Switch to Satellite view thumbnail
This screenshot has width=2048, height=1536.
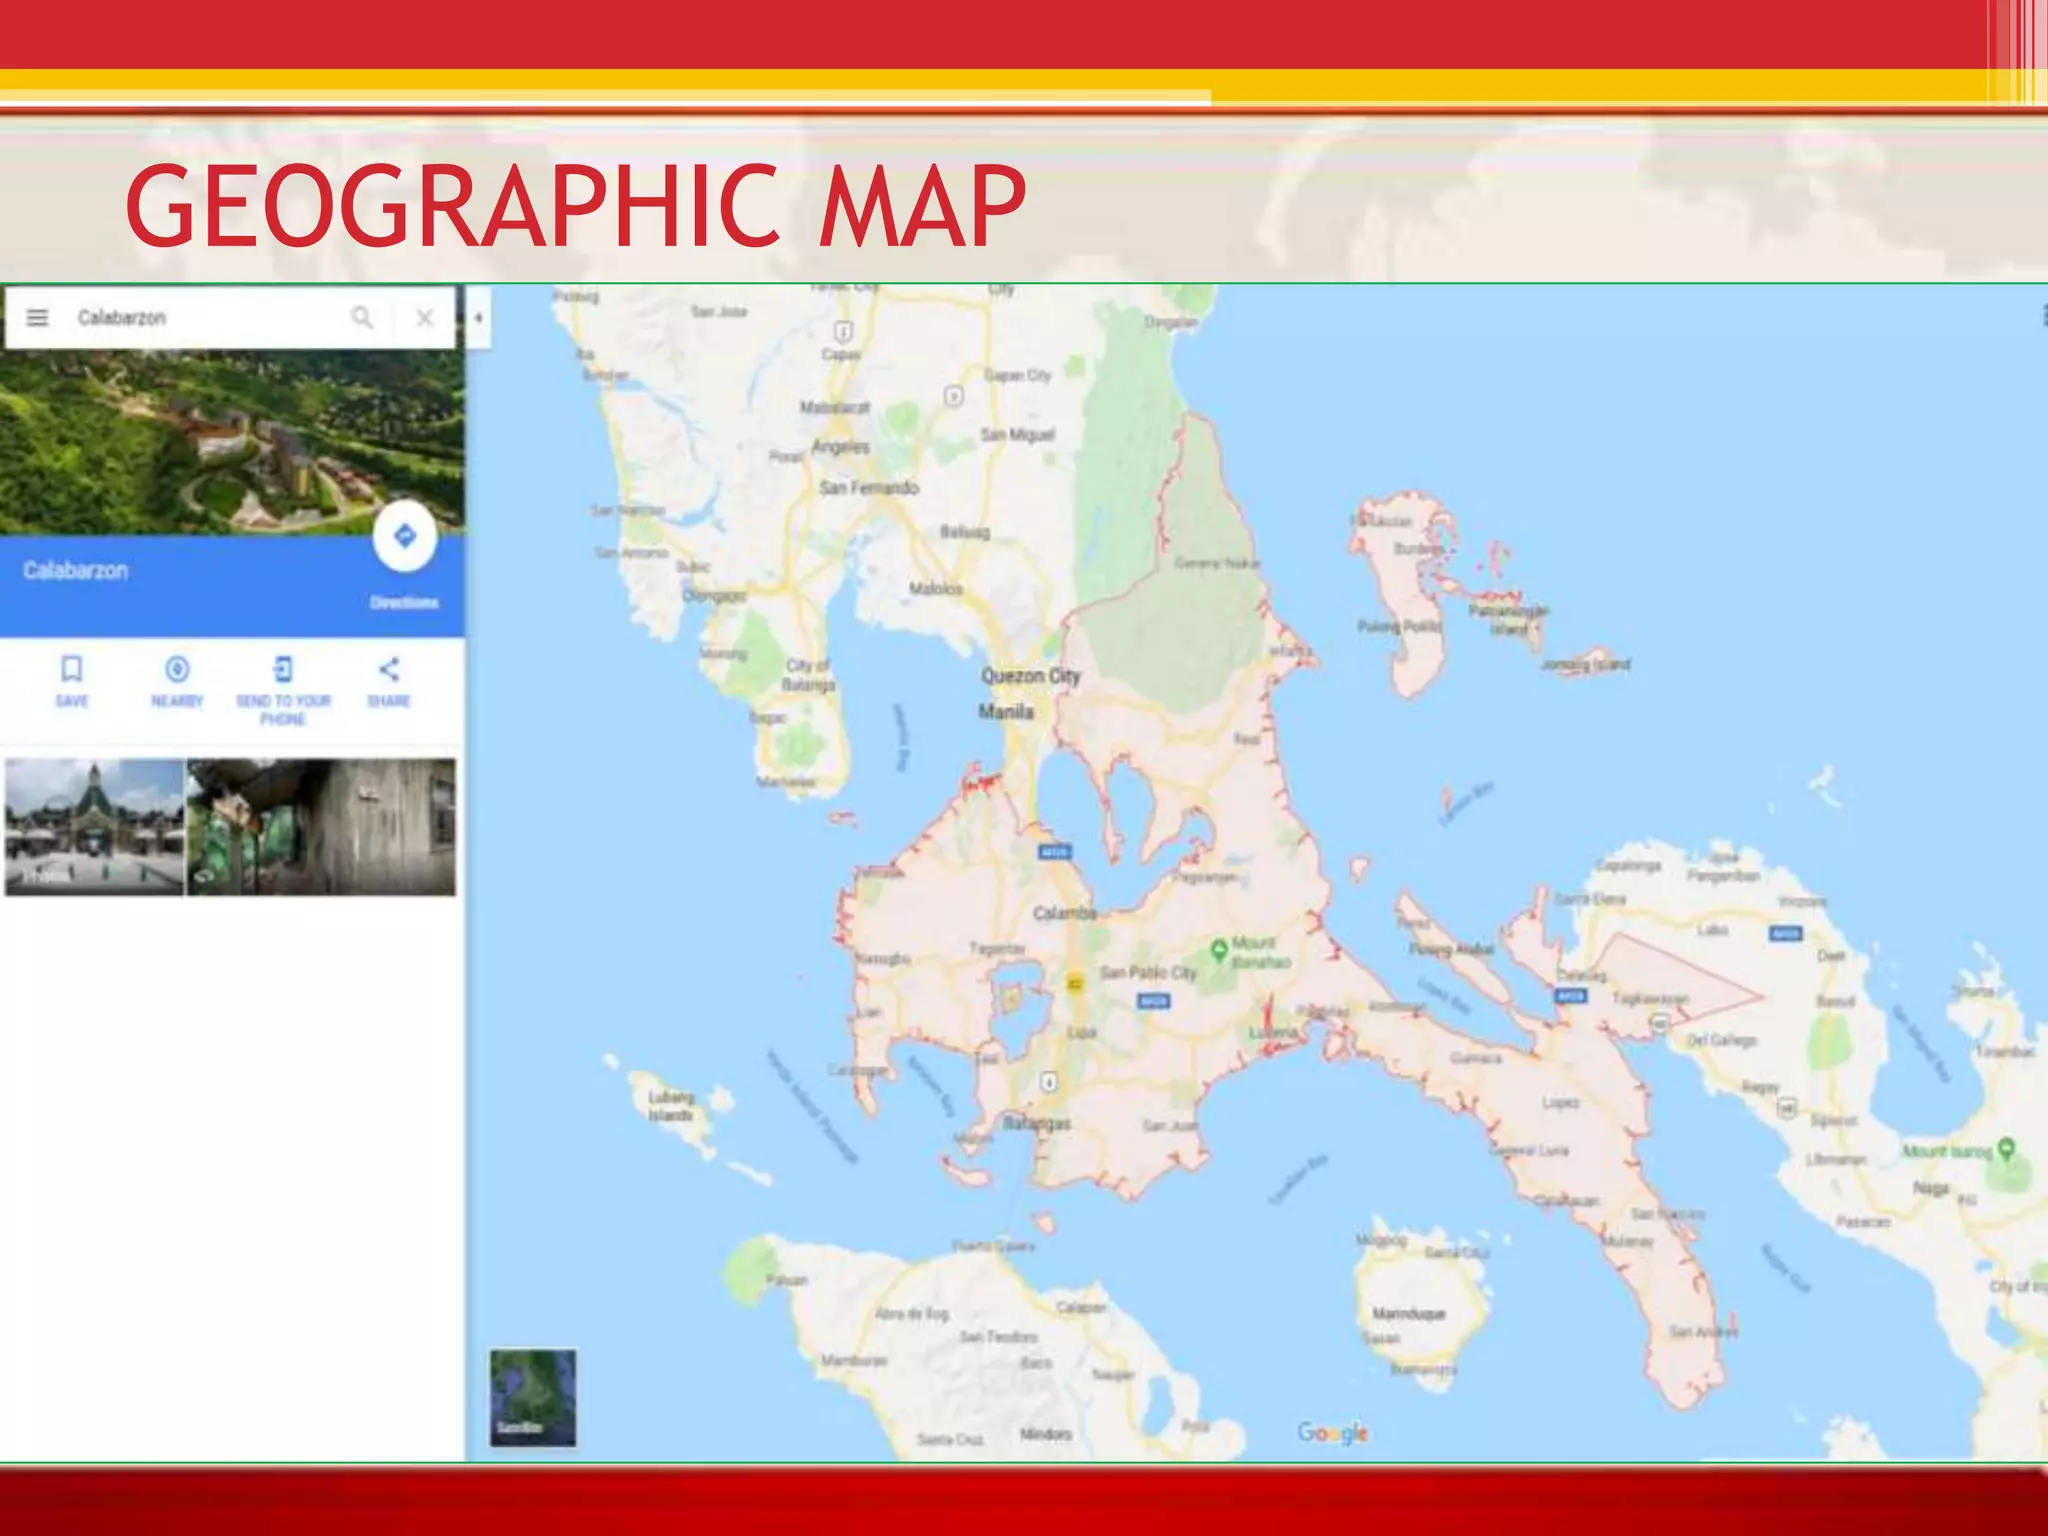click(533, 1397)
